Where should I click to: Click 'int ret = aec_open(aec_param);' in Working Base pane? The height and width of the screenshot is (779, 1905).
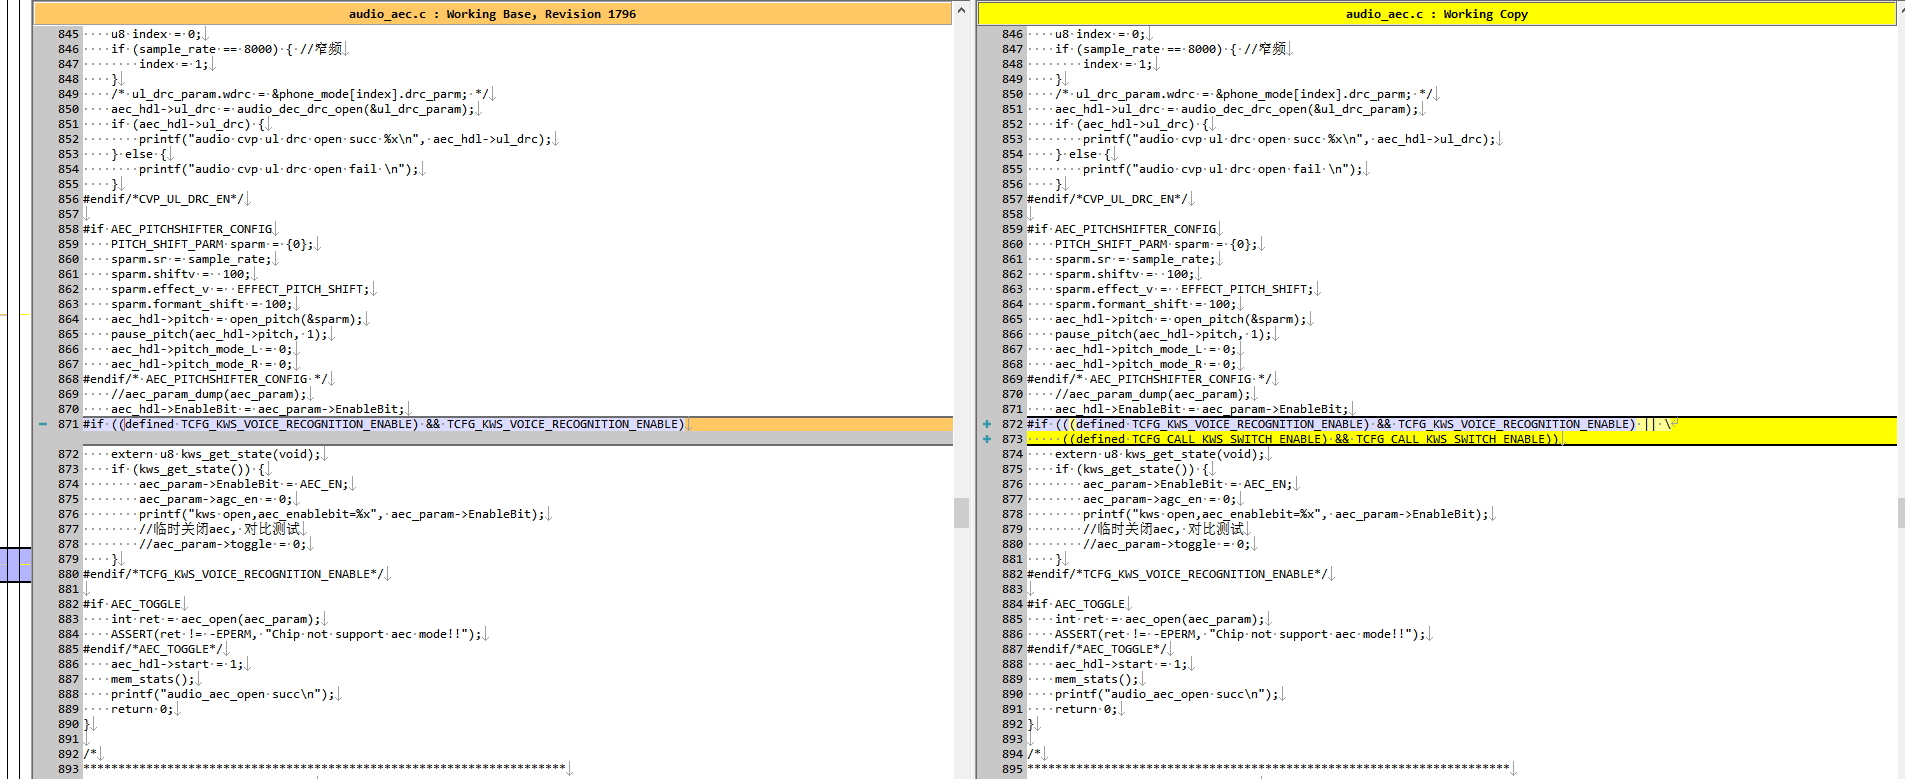tap(216, 619)
